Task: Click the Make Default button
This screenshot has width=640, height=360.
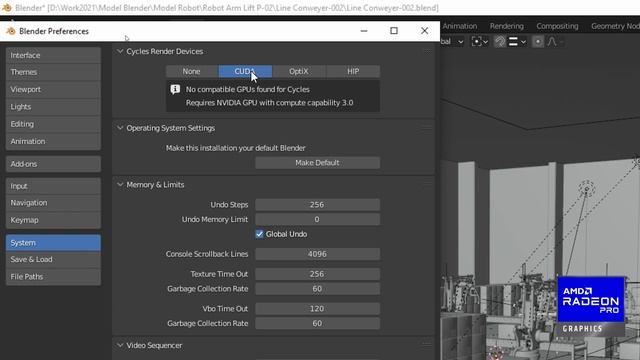Action: [318, 163]
